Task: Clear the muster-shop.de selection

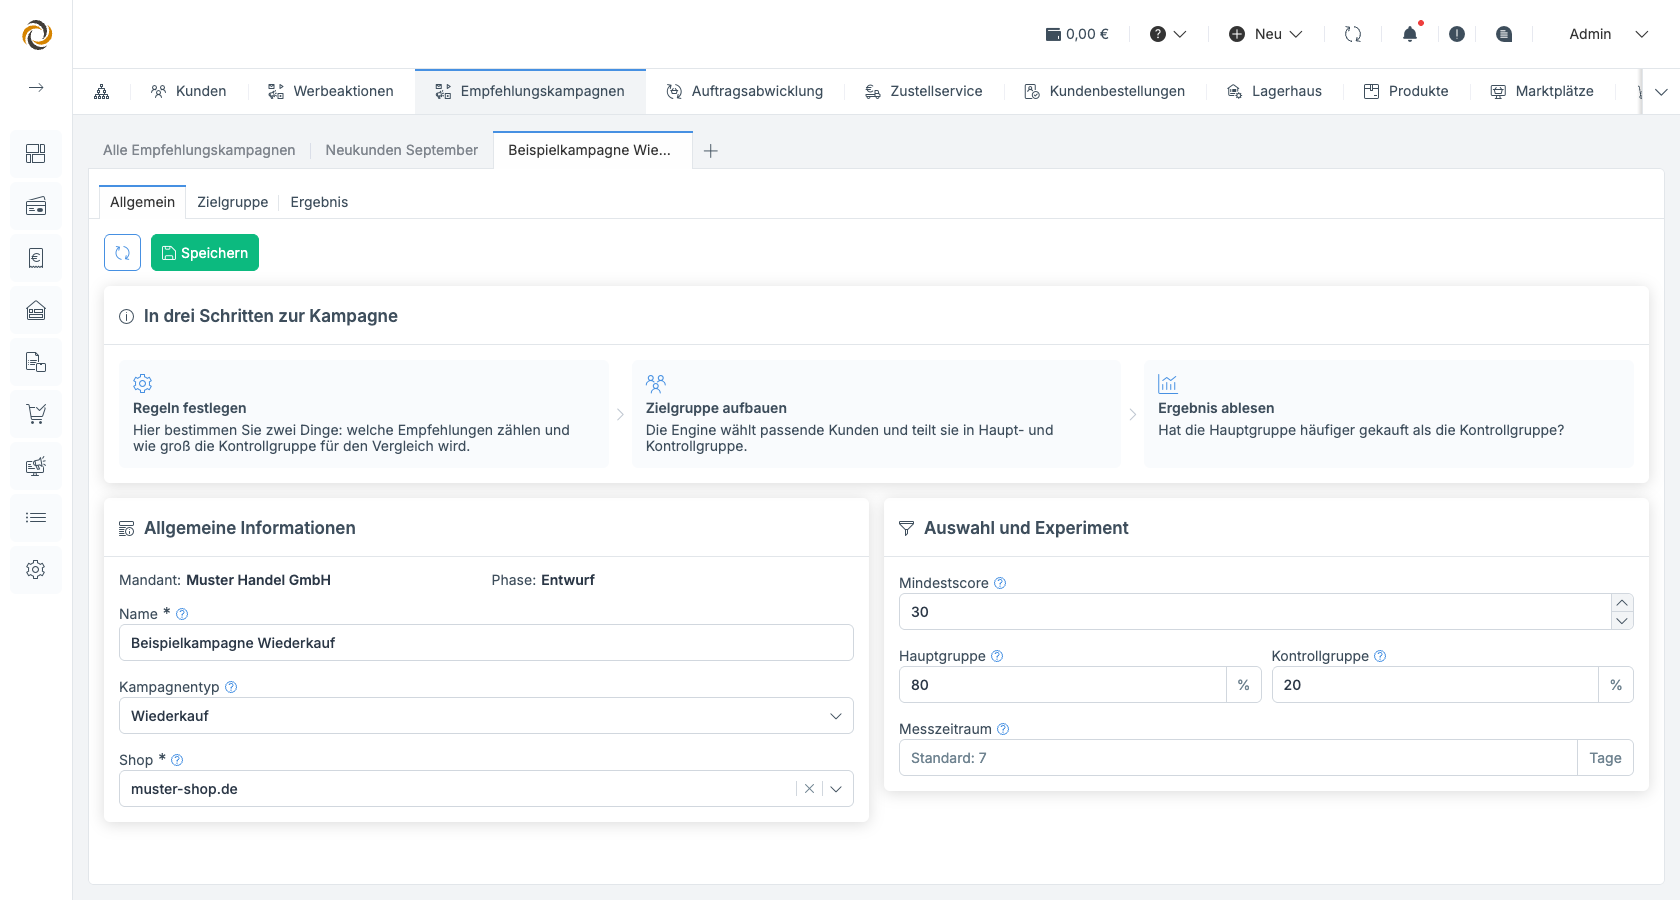Action: click(x=809, y=789)
